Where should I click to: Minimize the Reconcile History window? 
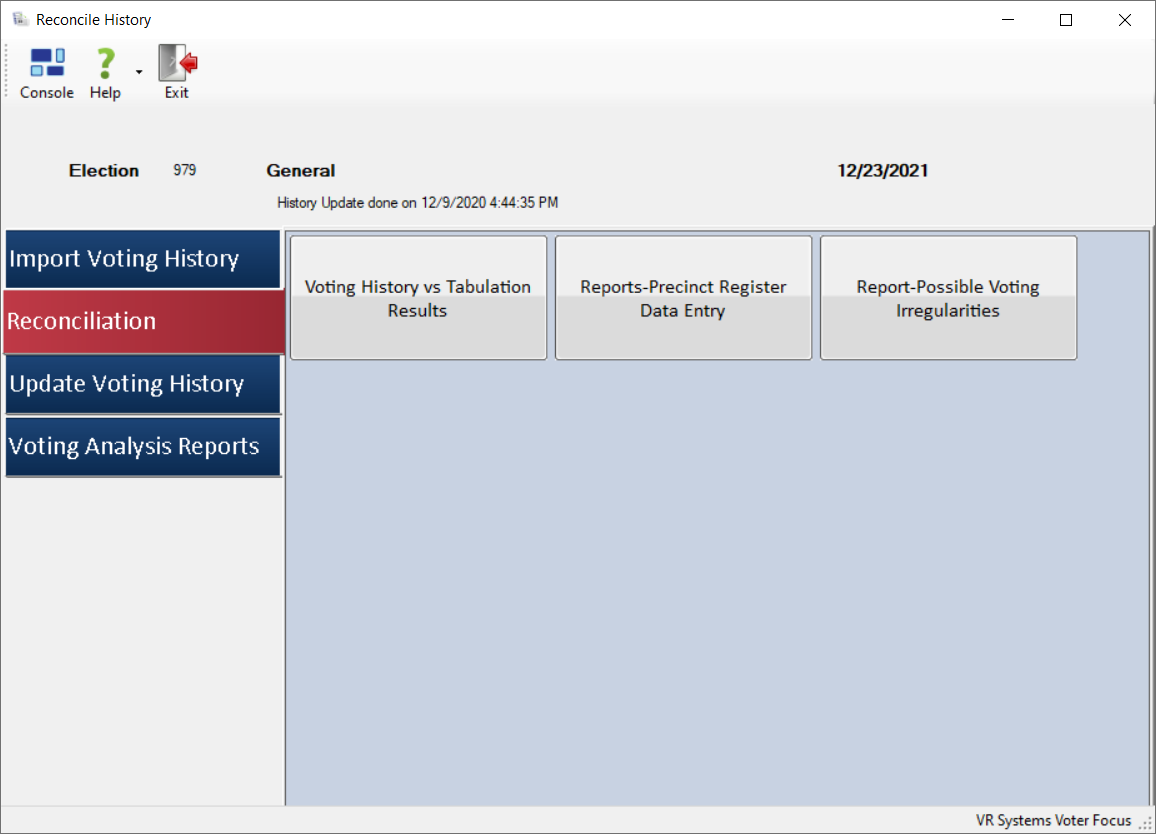1008,20
